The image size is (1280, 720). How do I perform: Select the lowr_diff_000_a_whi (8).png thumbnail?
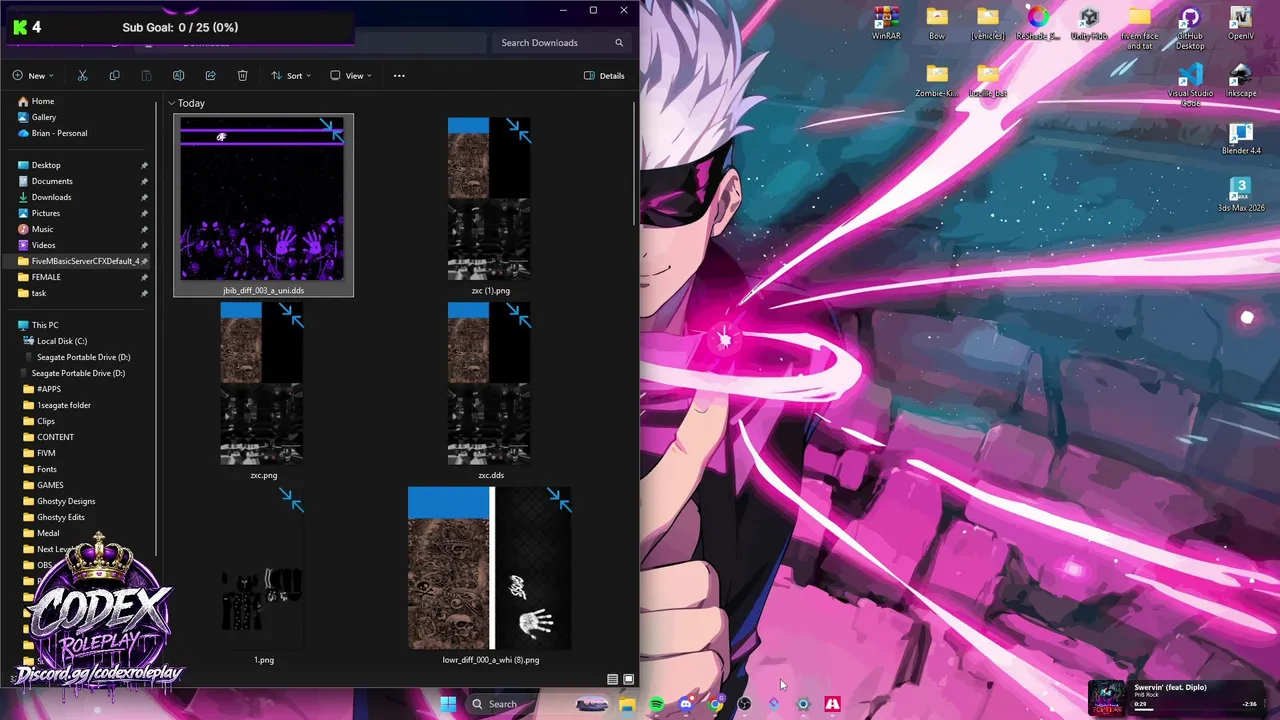tap(490, 568)
